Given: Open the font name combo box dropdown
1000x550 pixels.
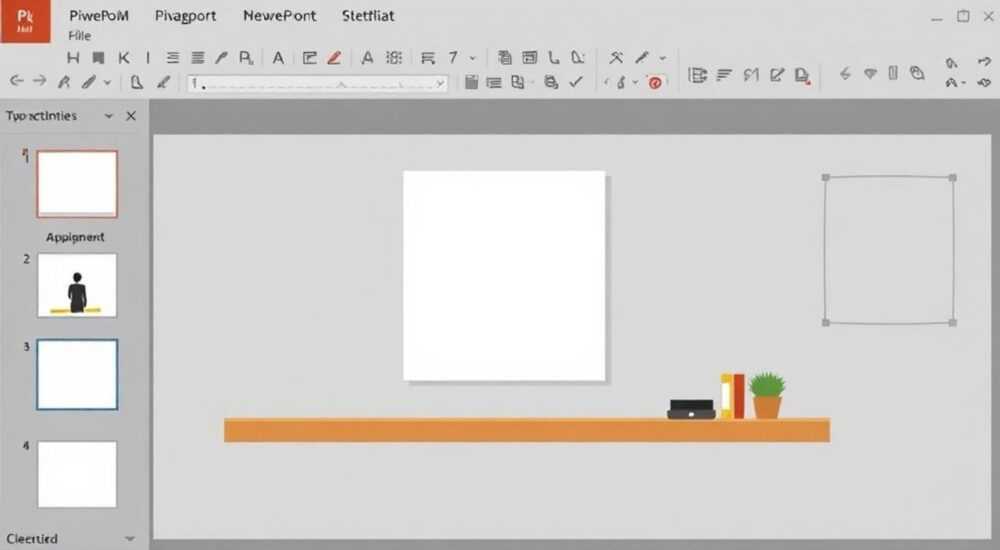Looking at the screenshot, I should tap(440, 84).
